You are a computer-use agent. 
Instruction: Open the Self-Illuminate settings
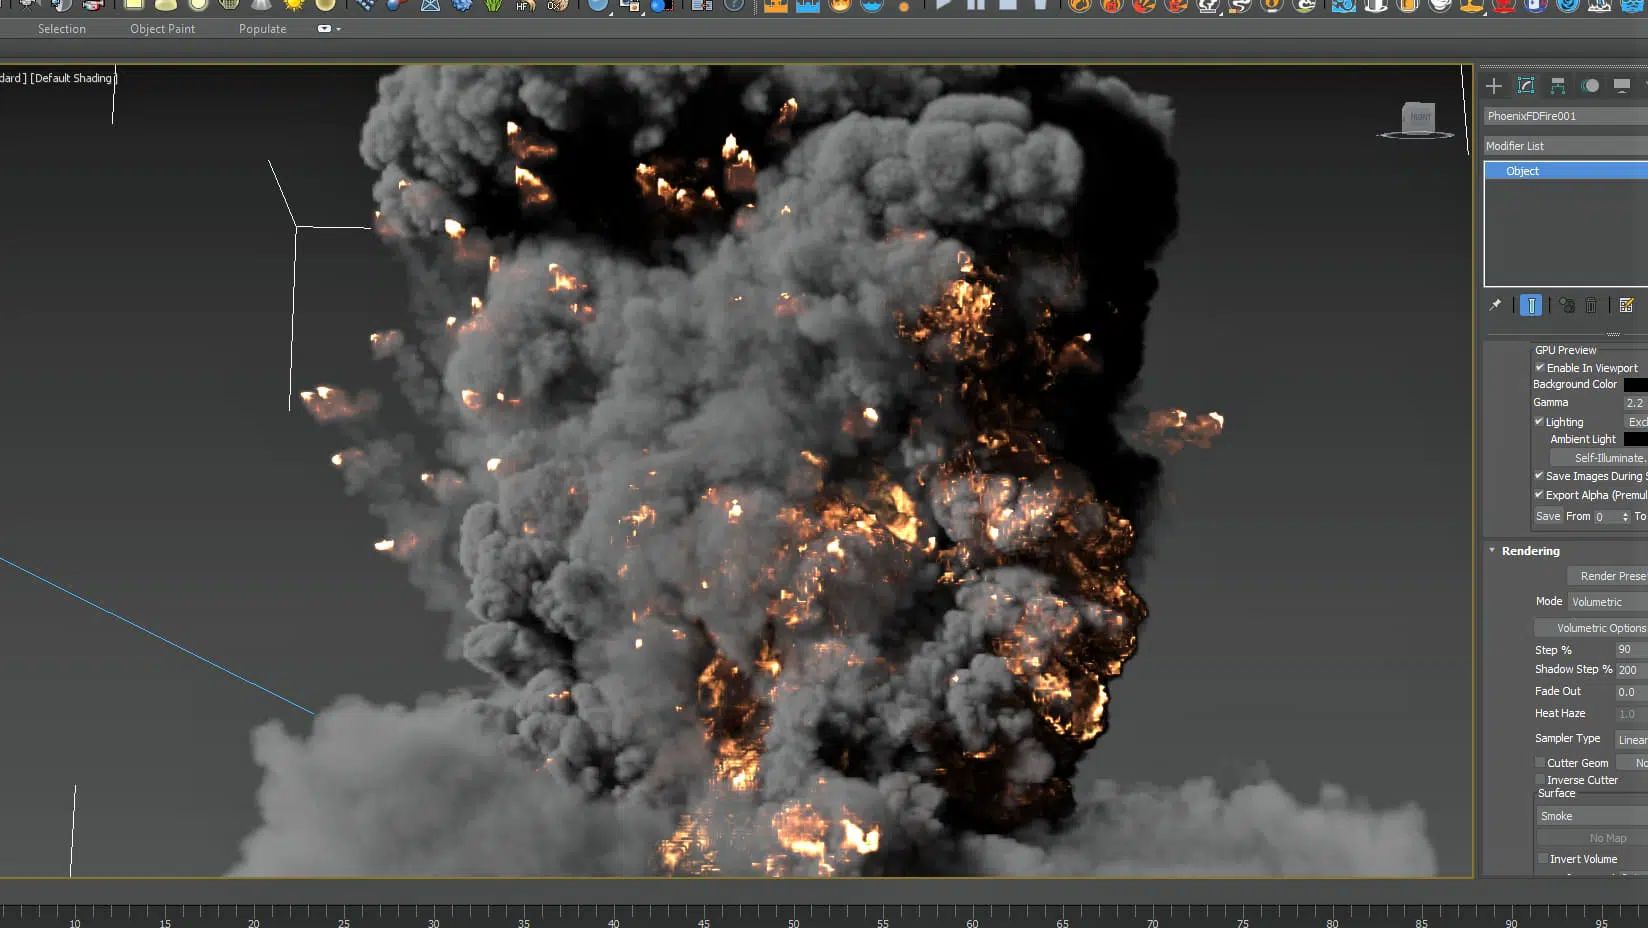coord(1604,457)
